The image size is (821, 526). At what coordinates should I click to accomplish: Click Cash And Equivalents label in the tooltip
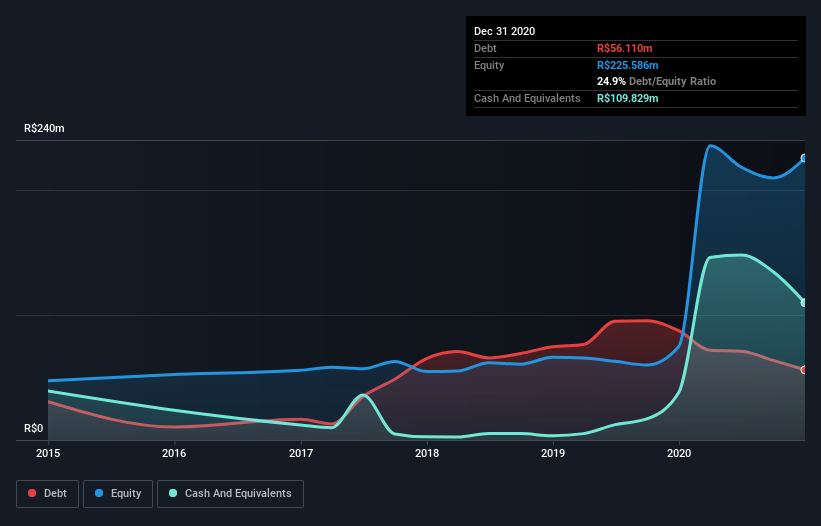[527, 98]
